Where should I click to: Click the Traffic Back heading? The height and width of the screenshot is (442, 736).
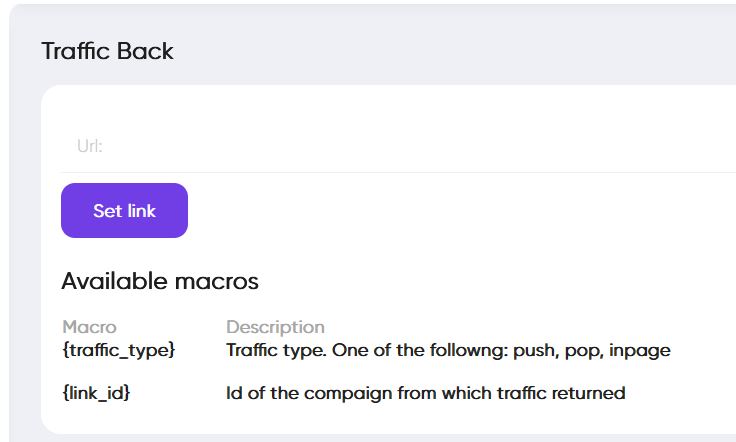[107, 51]
